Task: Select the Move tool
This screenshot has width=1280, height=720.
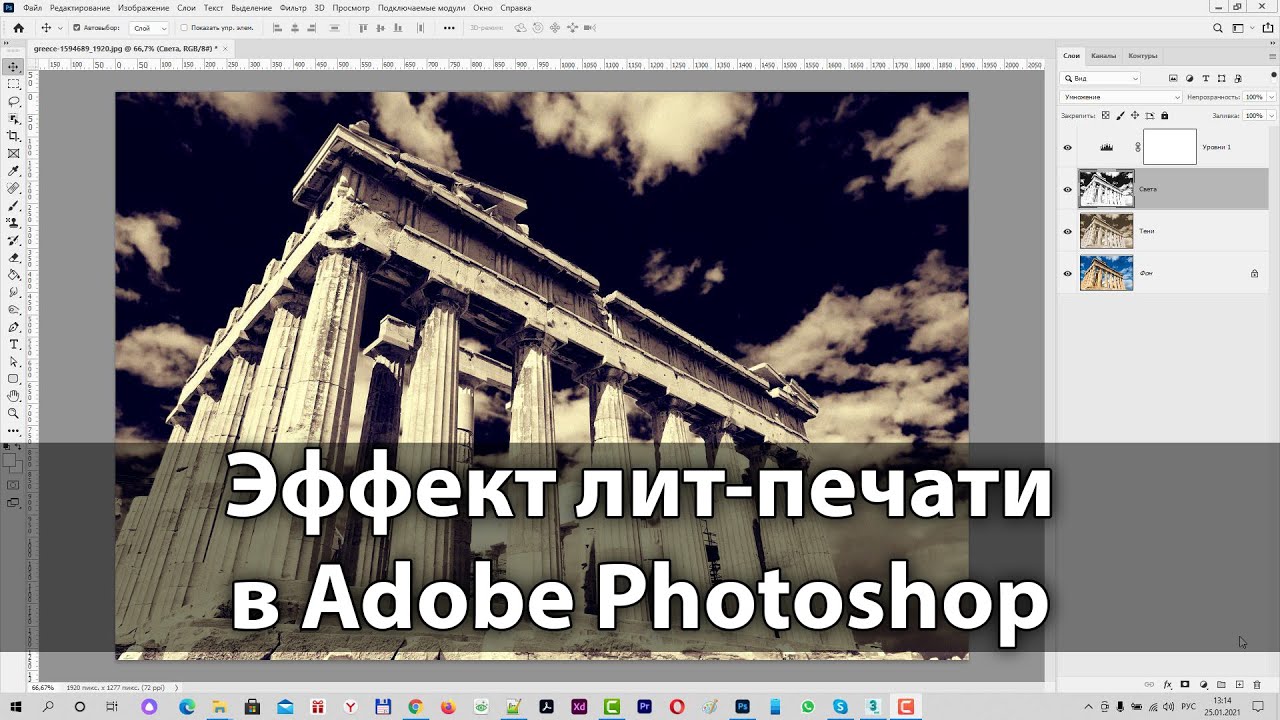Action: coord(13,67)
